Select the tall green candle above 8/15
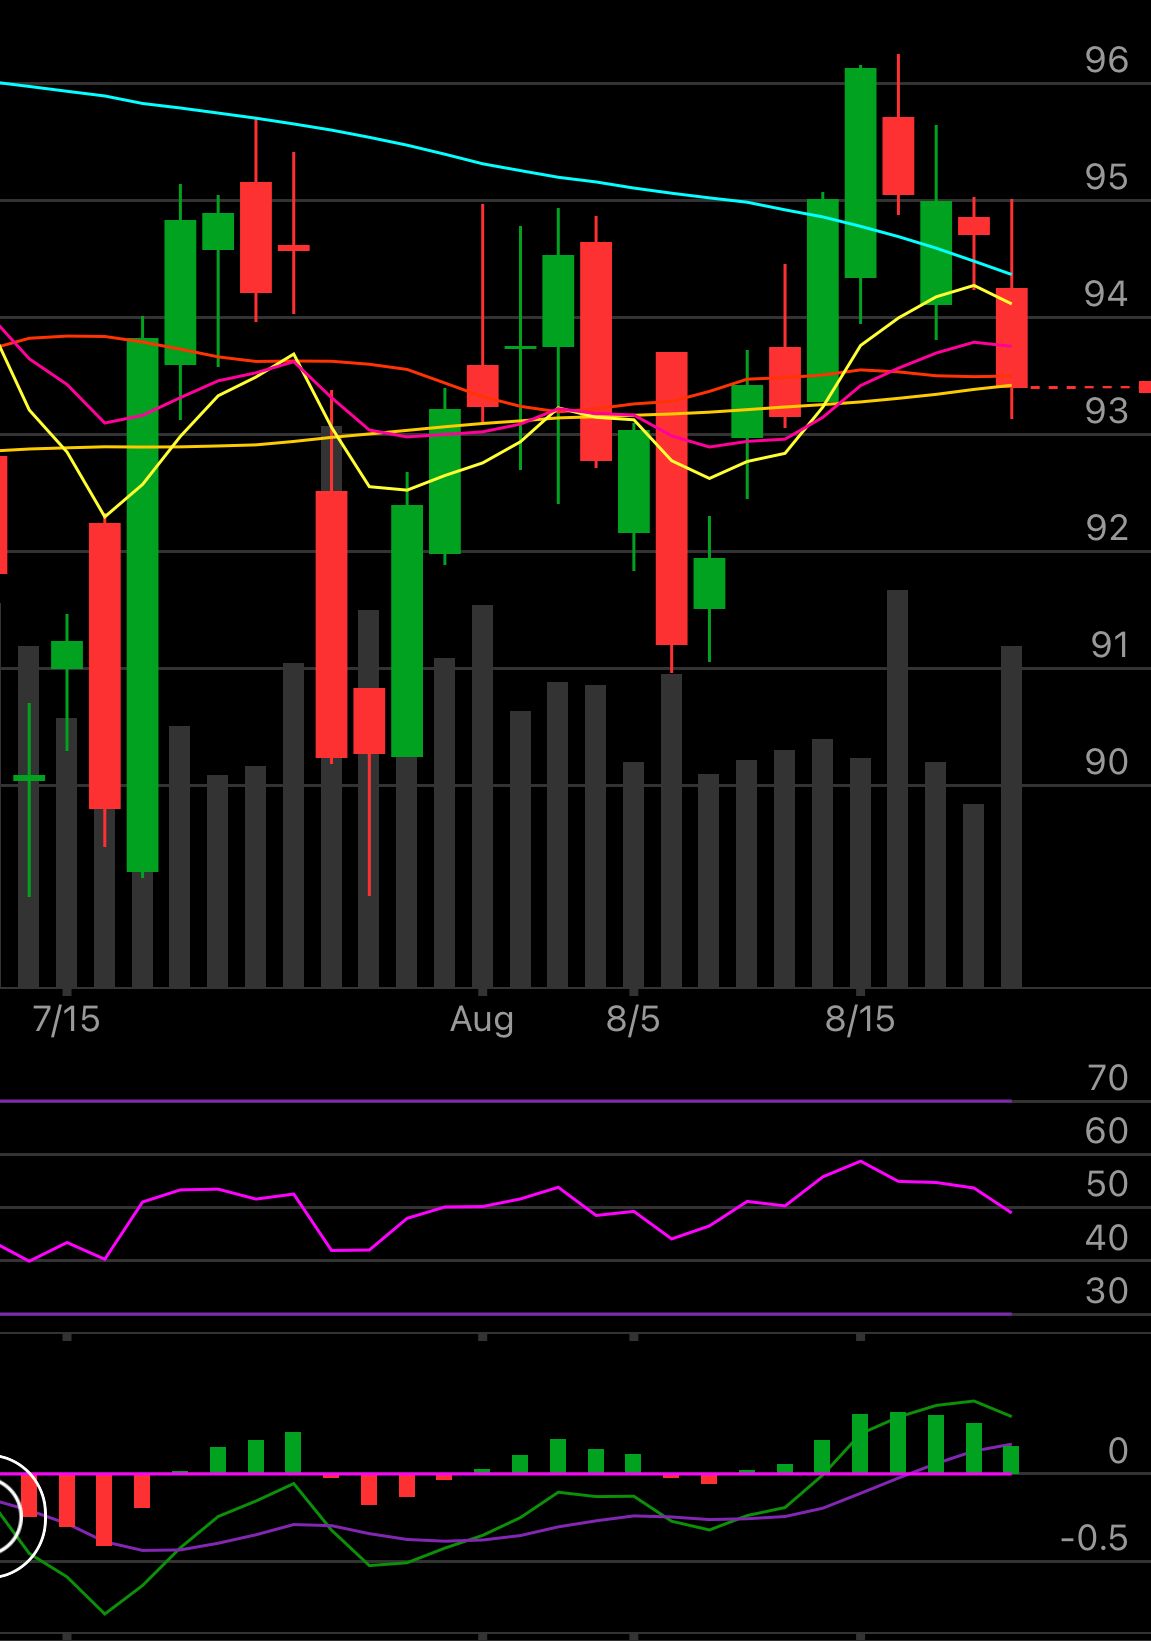 tap(860, 173)
